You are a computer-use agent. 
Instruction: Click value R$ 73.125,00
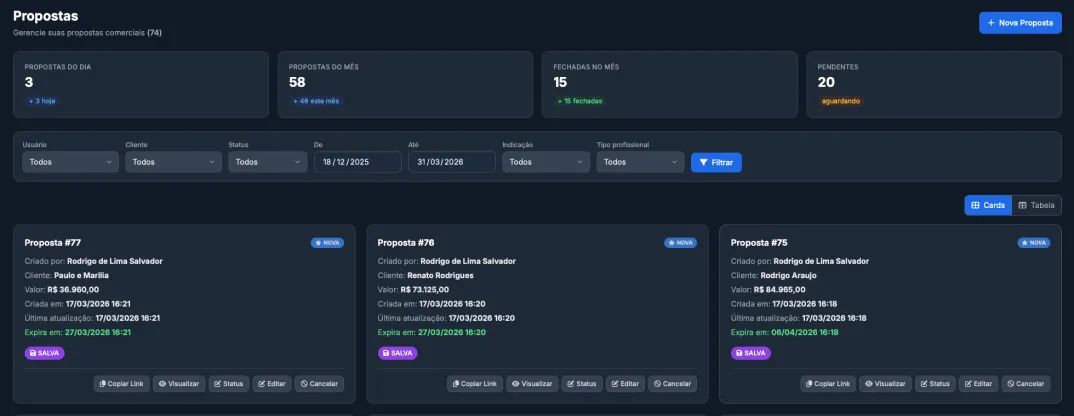[427, 289]
